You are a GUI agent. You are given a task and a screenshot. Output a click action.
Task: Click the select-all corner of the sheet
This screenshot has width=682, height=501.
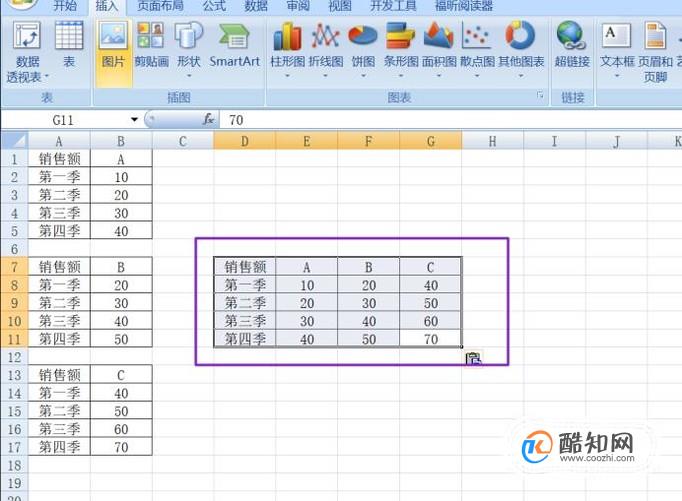coord(14,141)
